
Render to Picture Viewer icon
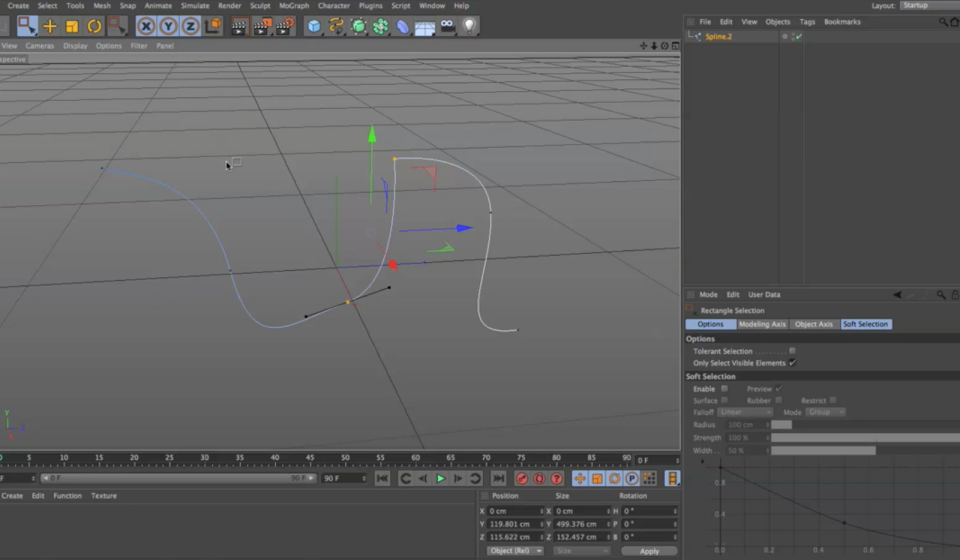(261, 26)
